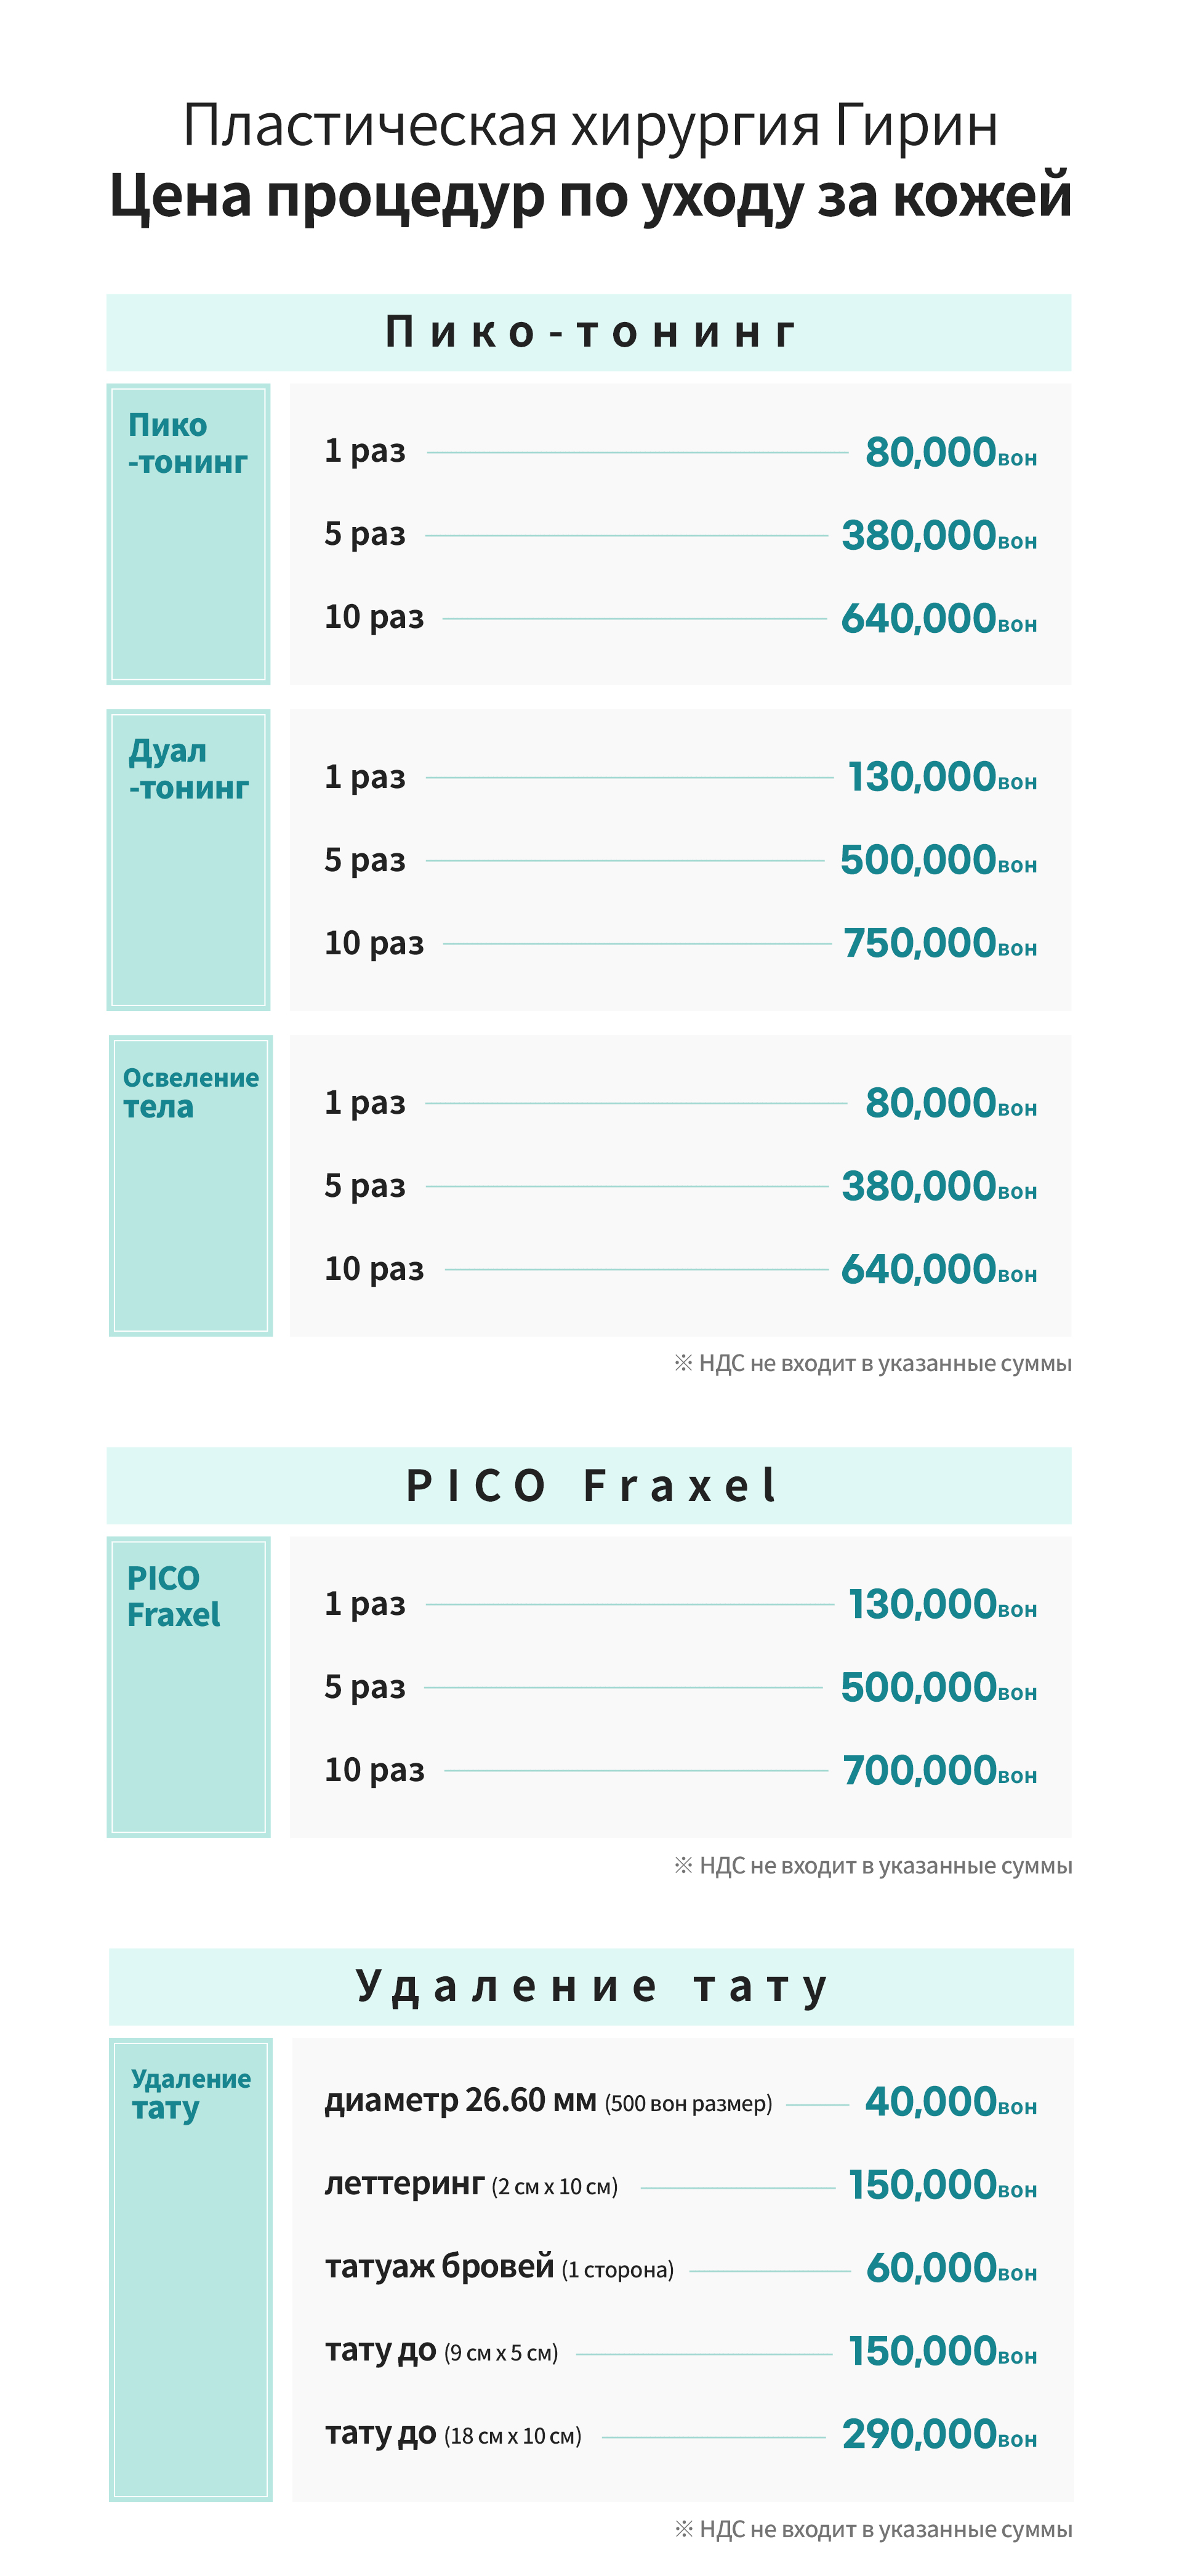Image resolution: width=1182 pixels, height=2576 pixels.
Task: Click the Освеление тела category box
Action: coord(190,1185)
